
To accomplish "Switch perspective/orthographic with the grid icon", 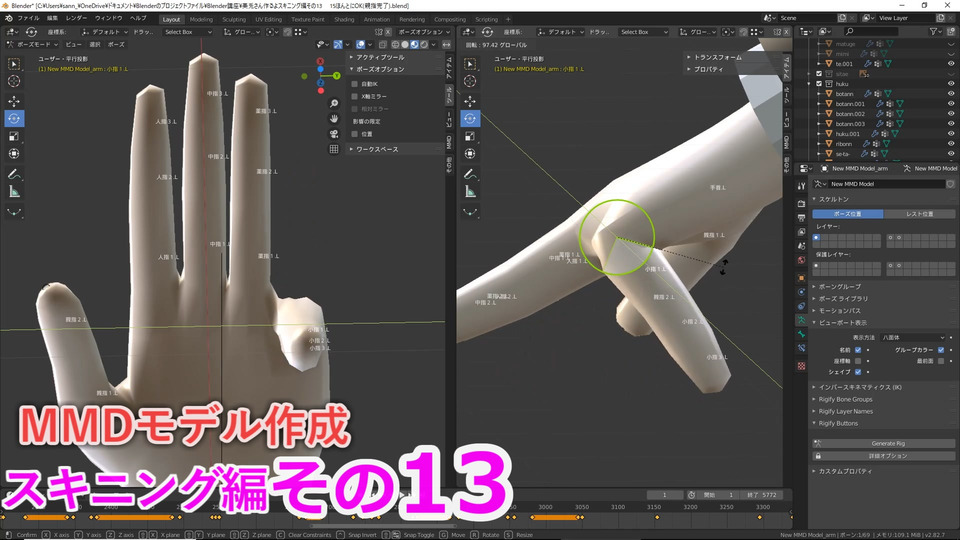I will click(x=334, y=149).
